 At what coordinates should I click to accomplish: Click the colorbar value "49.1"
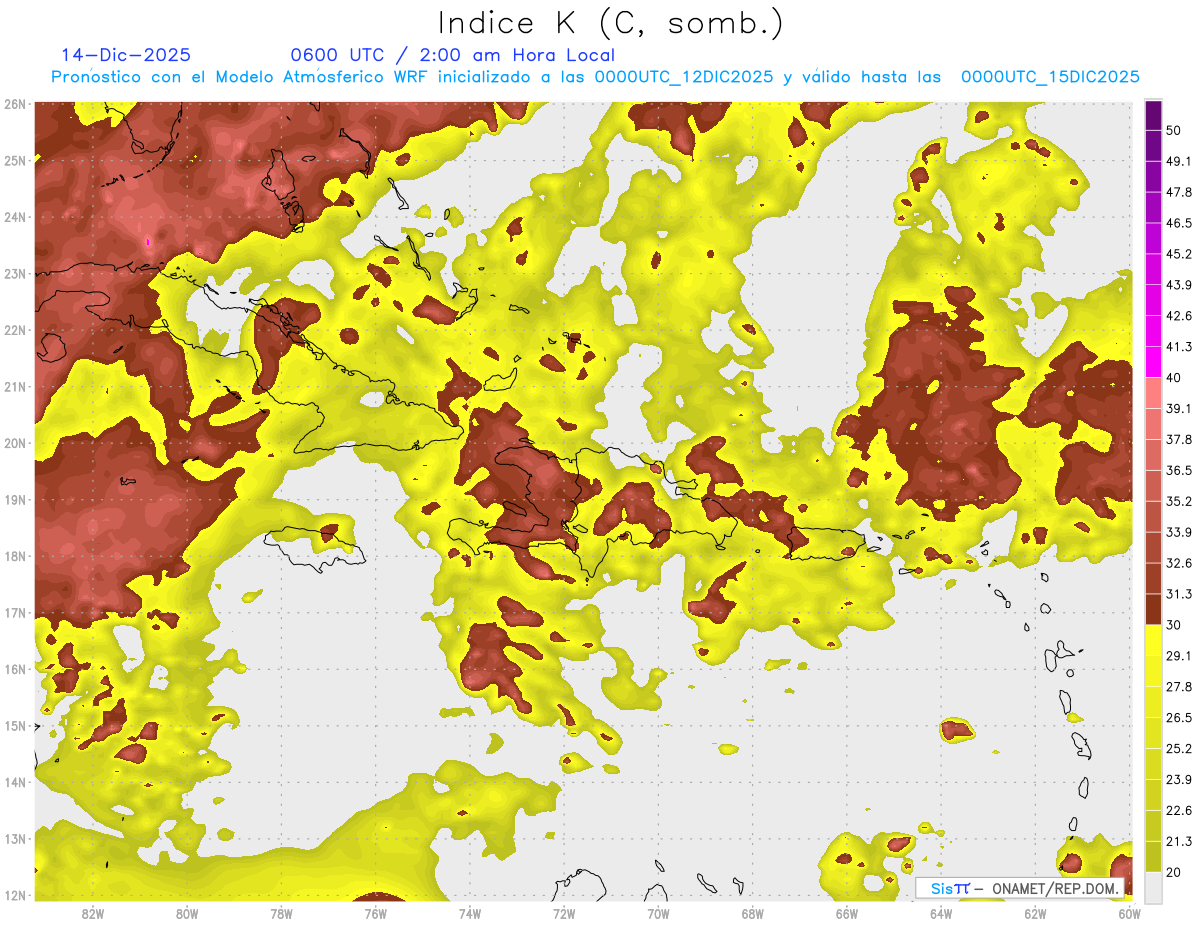click(x=1179, y=161)
